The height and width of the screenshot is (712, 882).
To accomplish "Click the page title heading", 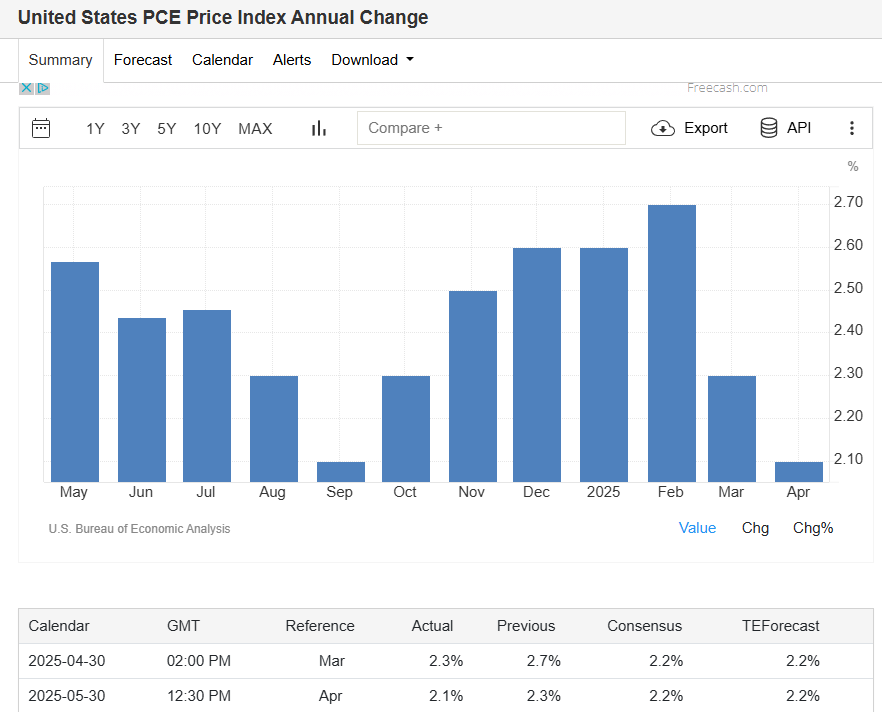I will (223, 17).
